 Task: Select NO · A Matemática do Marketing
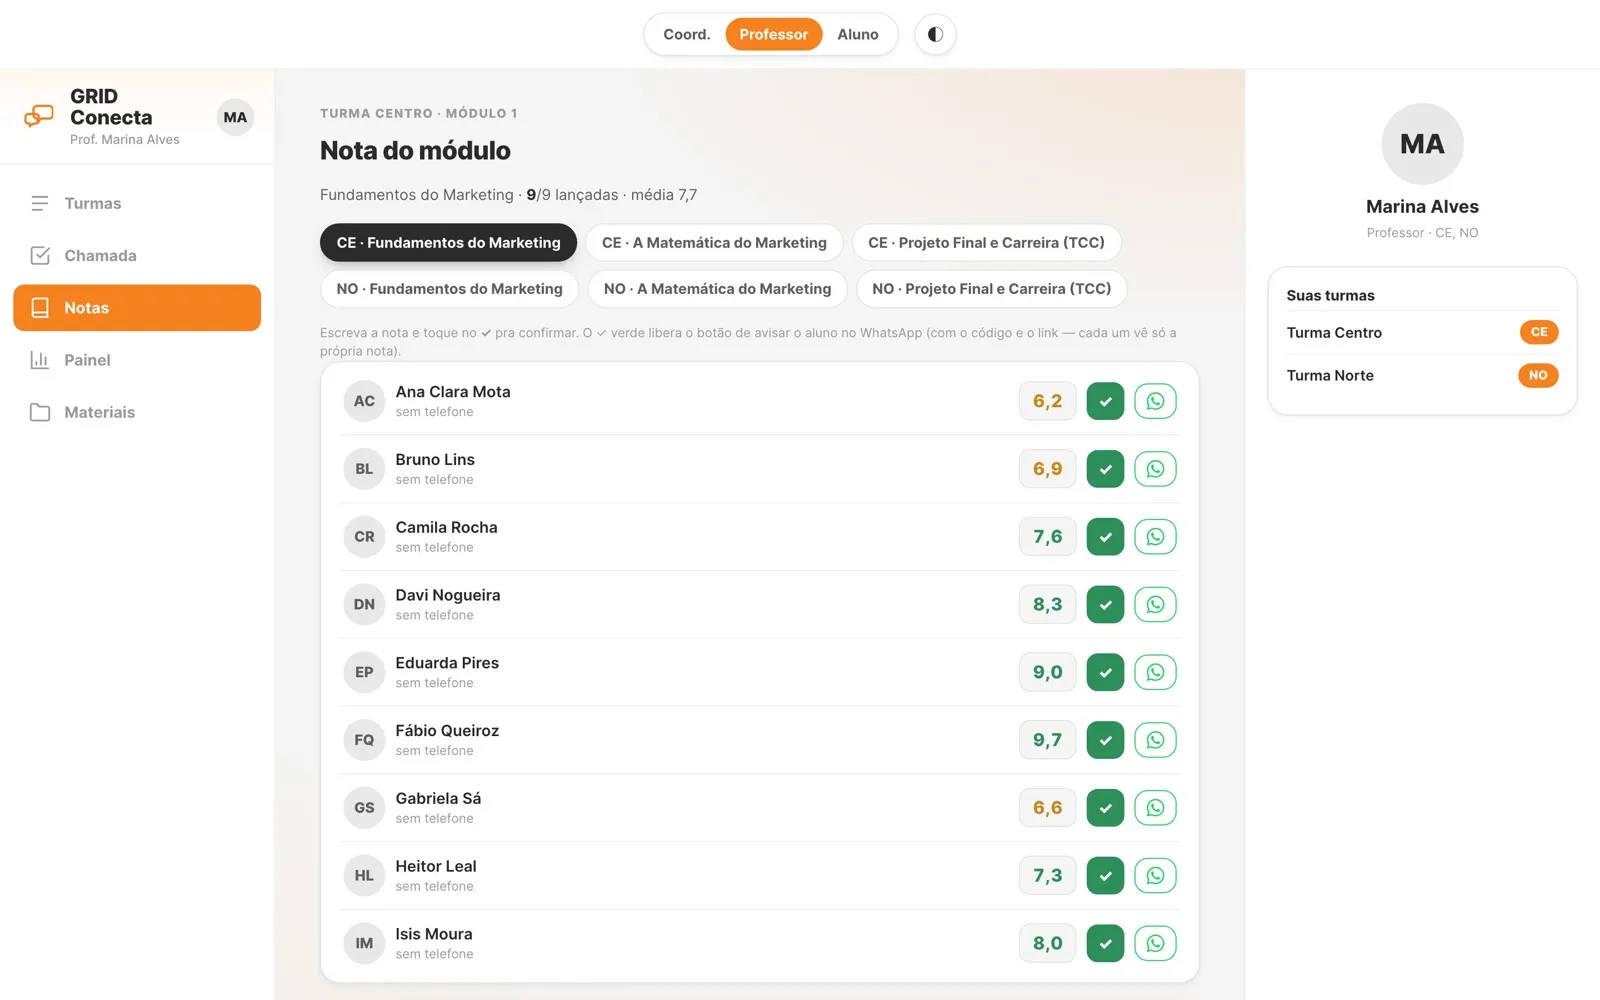[x=717, y=289]
